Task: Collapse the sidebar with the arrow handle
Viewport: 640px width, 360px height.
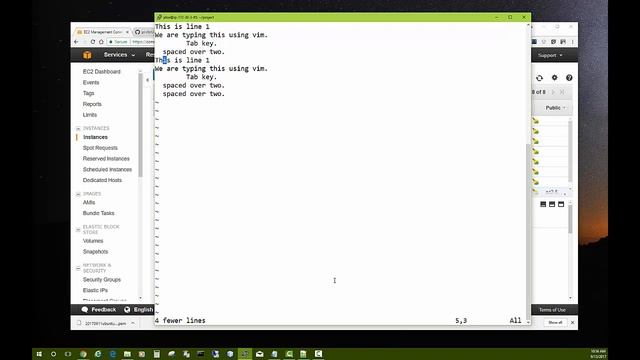Action: (147, 80)
